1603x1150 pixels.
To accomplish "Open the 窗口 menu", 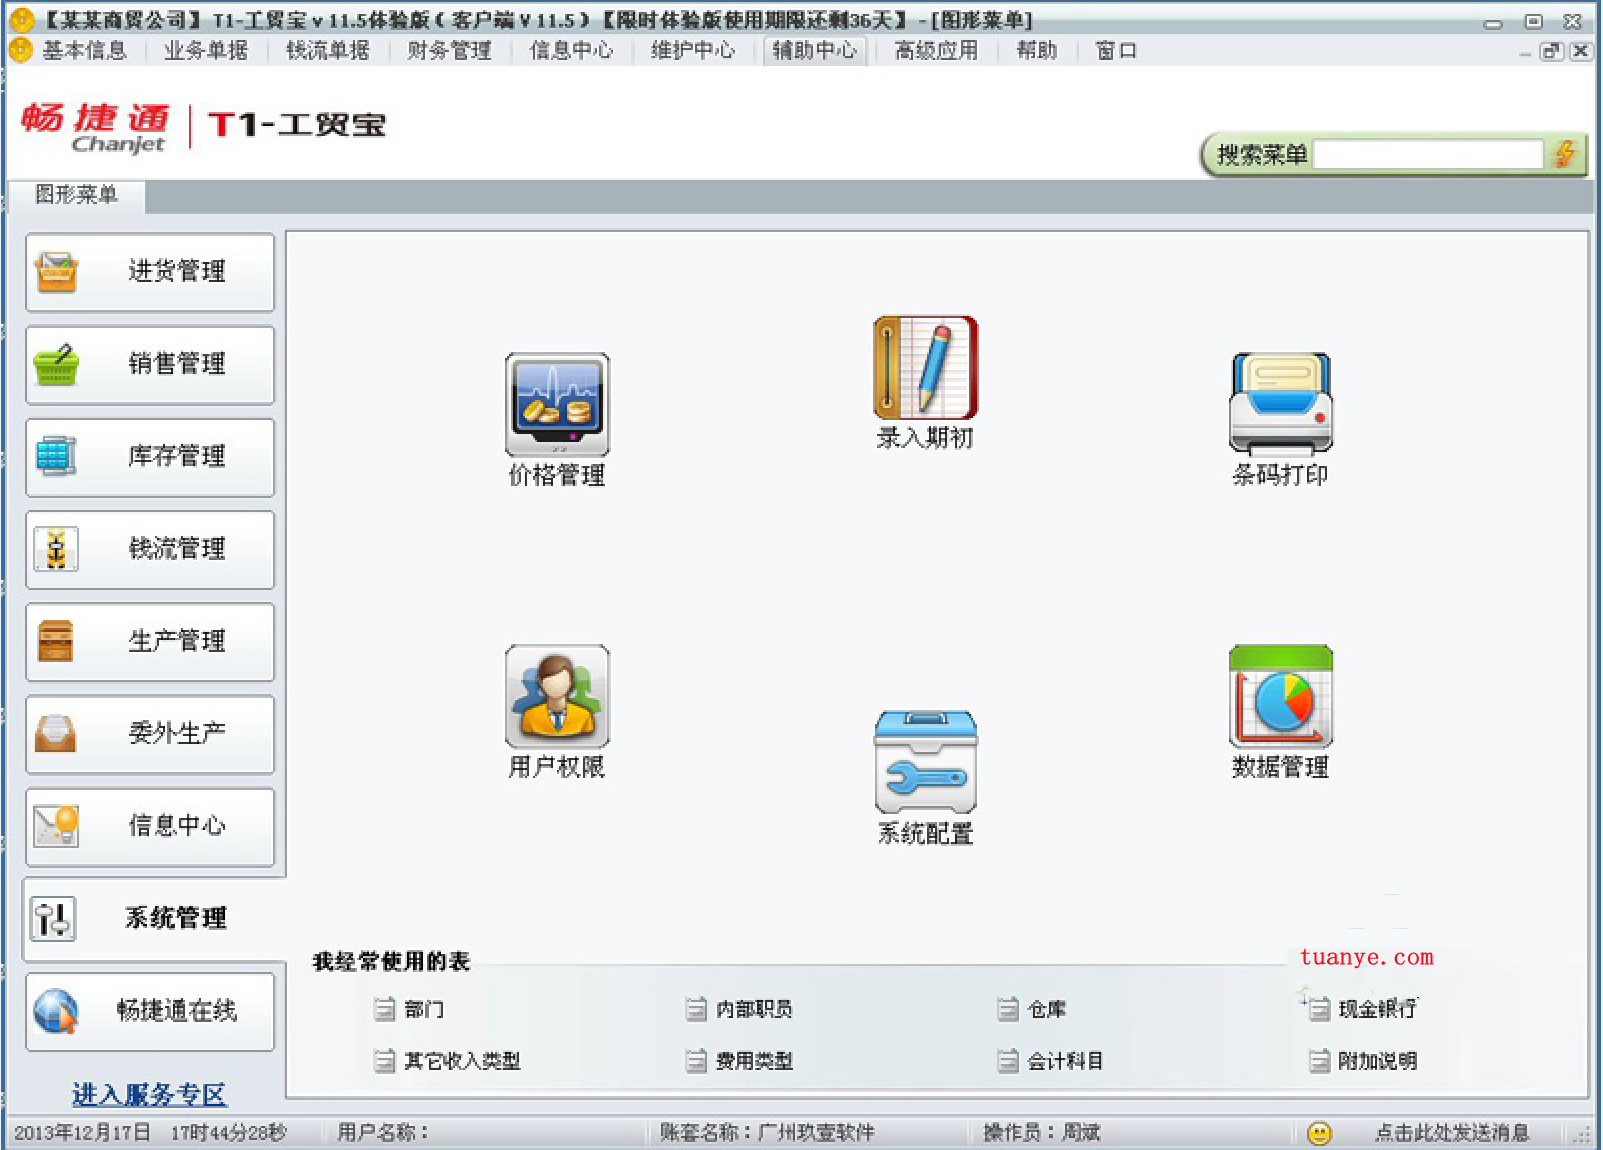I will point(1116,50).
